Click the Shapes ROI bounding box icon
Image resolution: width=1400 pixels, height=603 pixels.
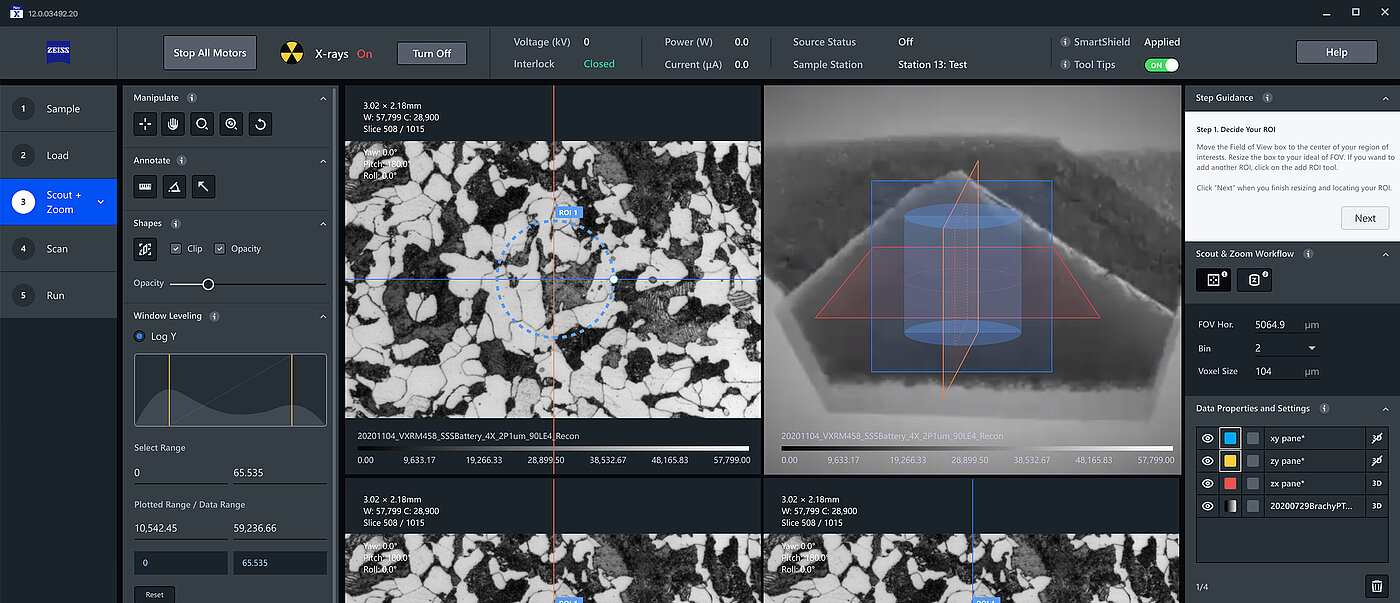(146, 249)
